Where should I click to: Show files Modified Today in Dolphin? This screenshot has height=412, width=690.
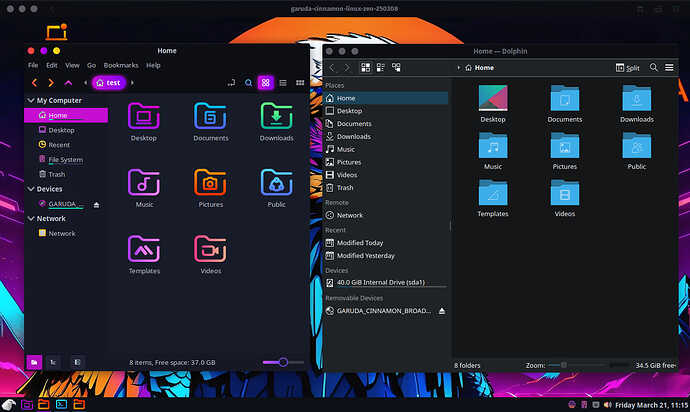click(386, 243)
